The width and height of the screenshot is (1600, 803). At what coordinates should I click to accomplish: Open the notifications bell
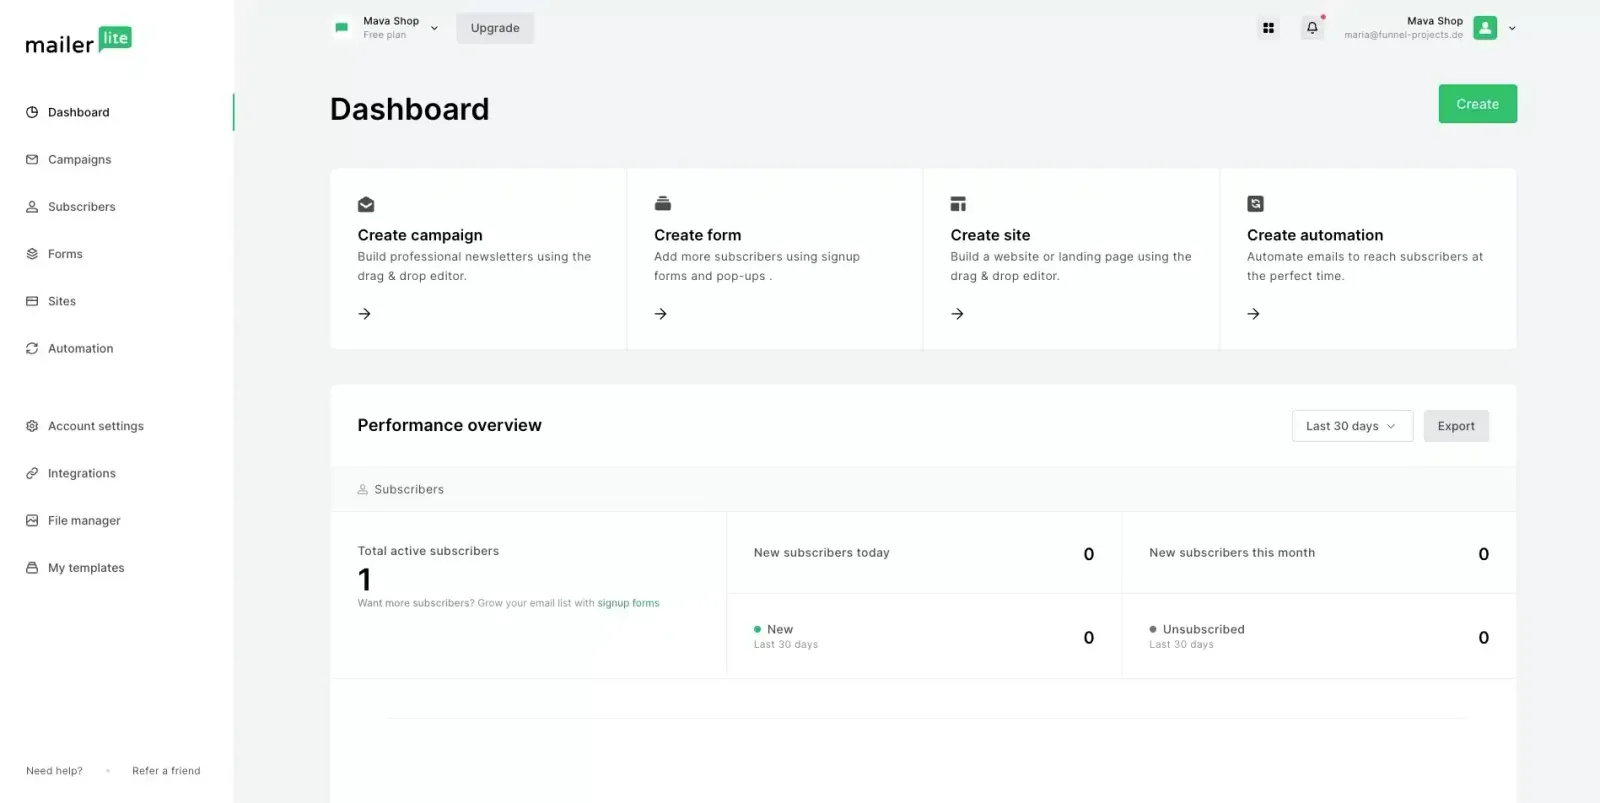(x=1312, y=28)
